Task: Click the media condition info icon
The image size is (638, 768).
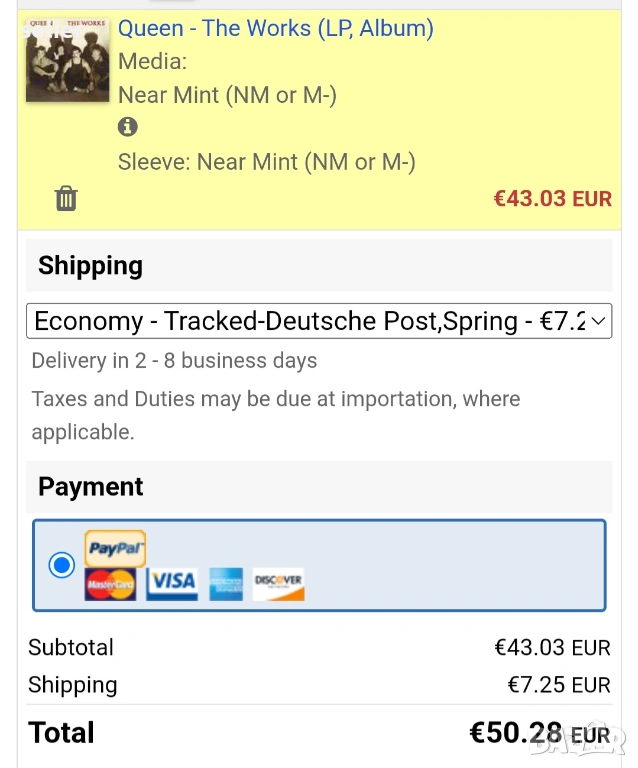Action: coord(128,127)
